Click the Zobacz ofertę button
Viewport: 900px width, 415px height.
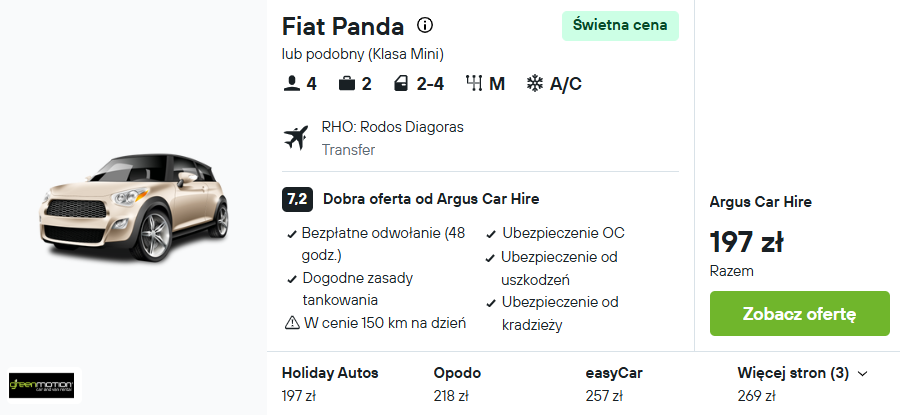800,313
